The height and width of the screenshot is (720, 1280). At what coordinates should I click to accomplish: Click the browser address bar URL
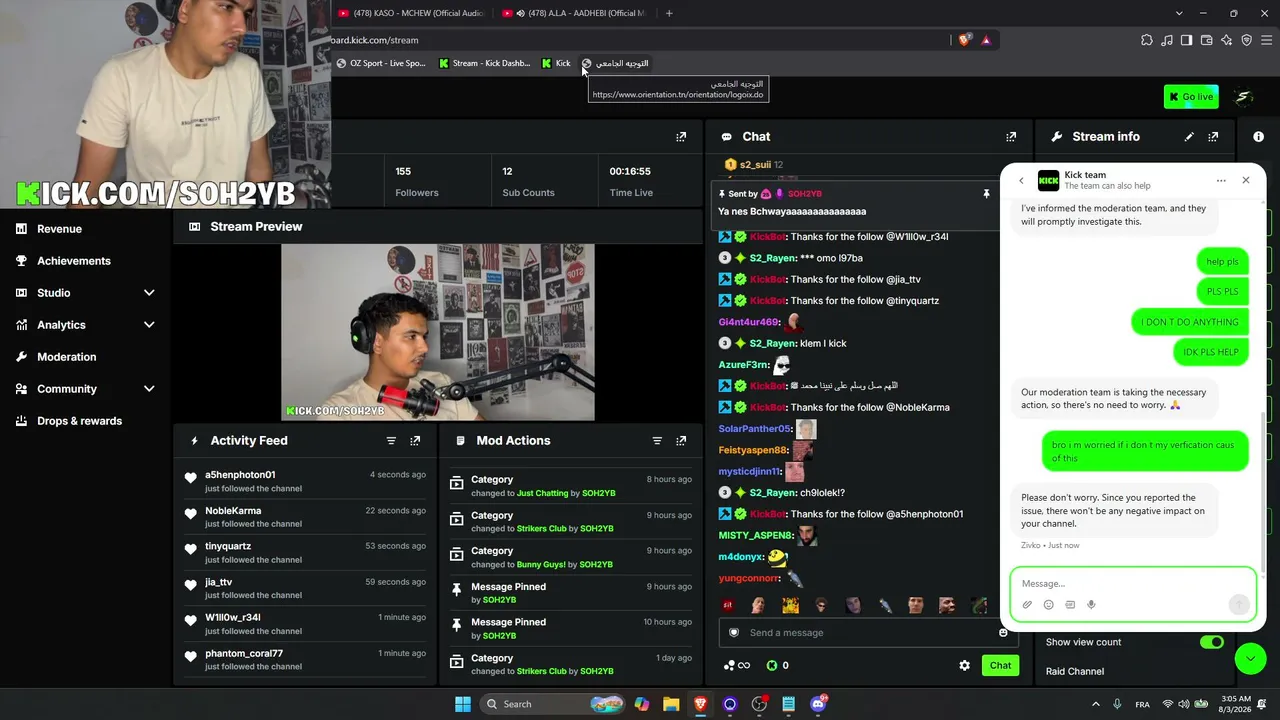tap(375, 40)
